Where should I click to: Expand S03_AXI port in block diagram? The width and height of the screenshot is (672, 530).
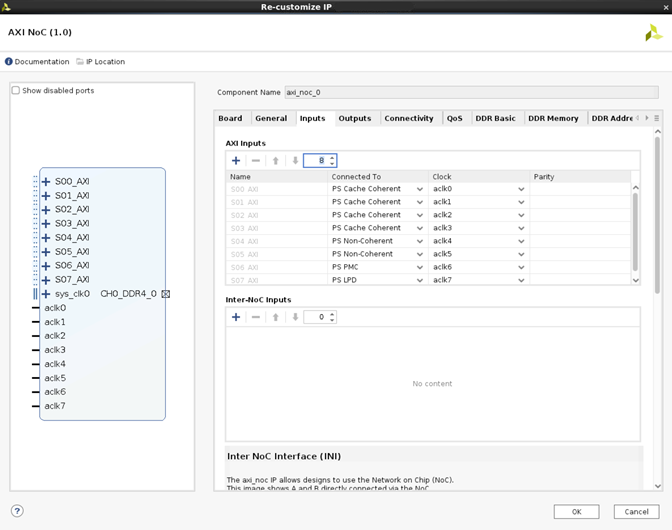coord(46,224)
